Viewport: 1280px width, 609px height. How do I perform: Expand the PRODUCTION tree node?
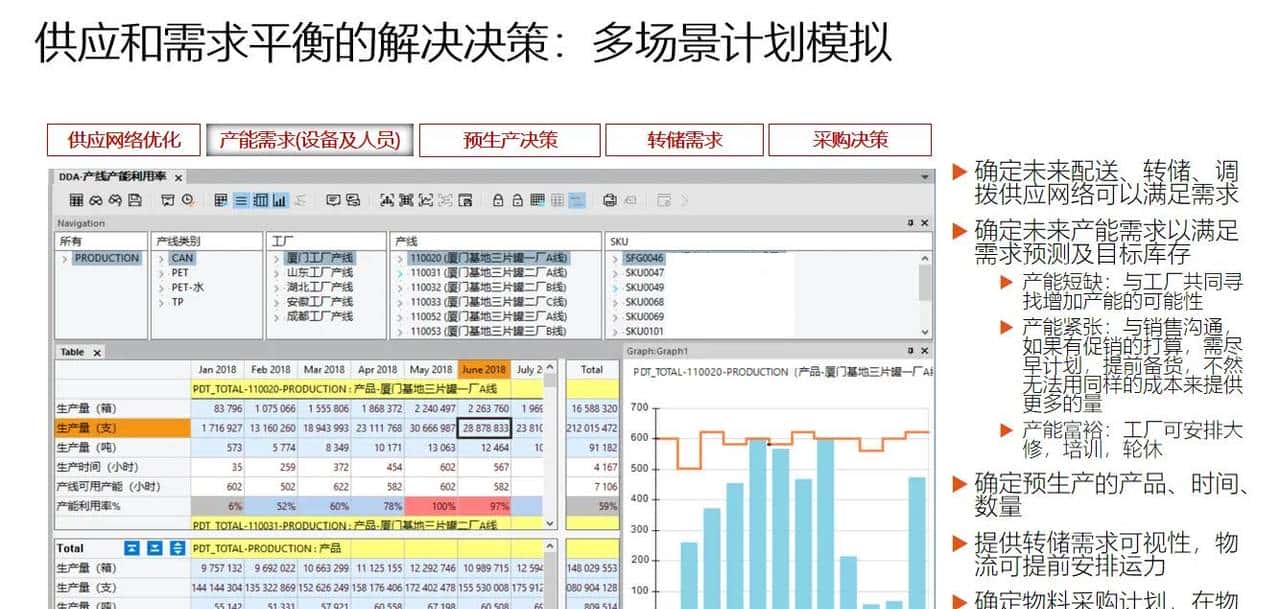[x=65, y=258]
